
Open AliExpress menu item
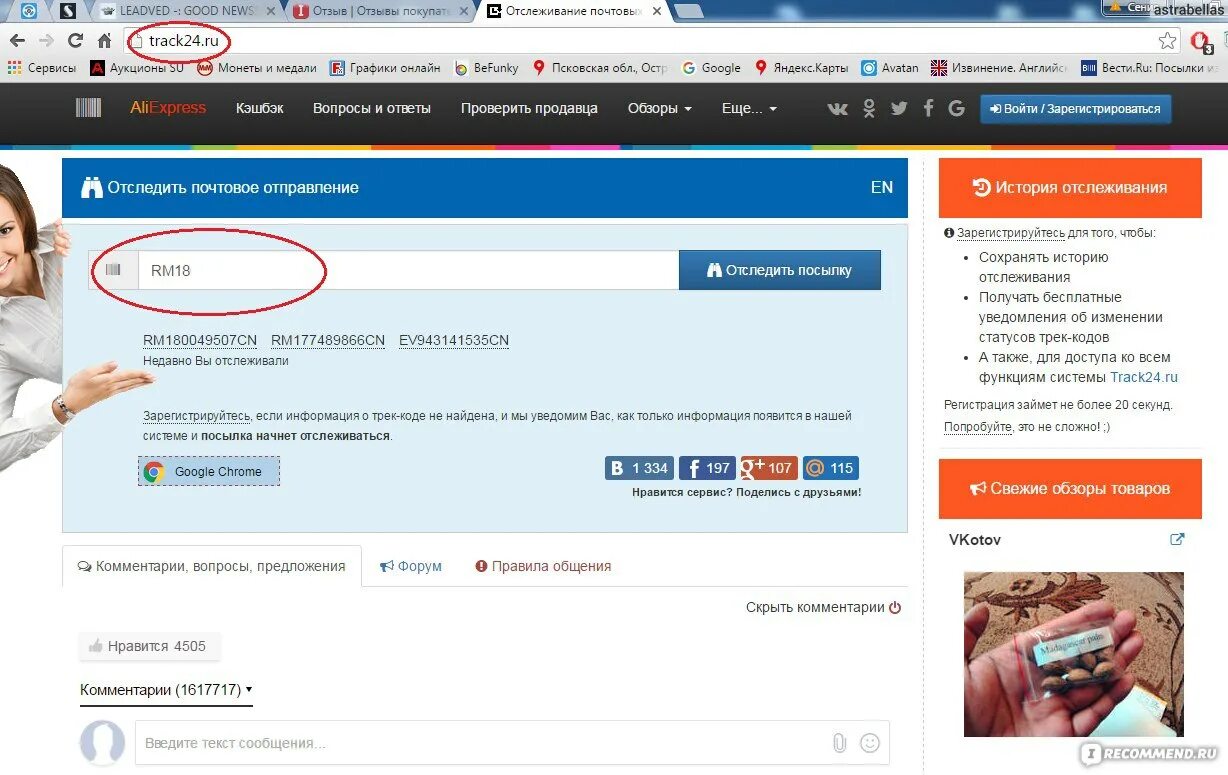168,108
